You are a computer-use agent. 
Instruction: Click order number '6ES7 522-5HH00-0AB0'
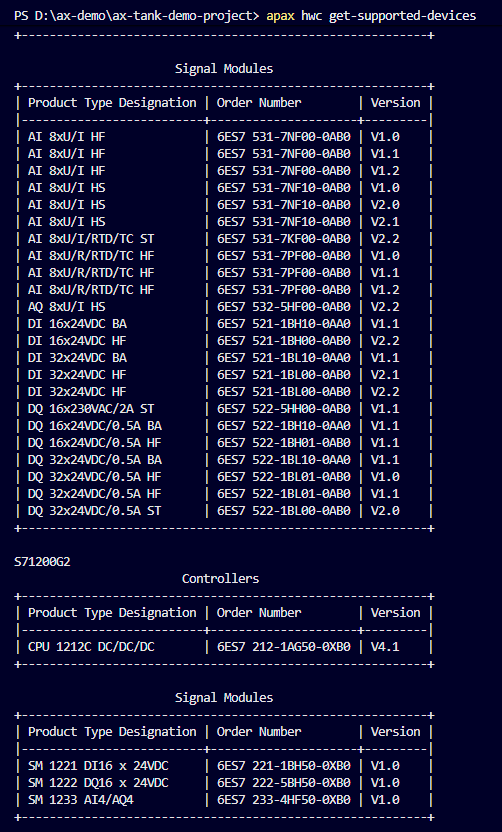point(283,409)
